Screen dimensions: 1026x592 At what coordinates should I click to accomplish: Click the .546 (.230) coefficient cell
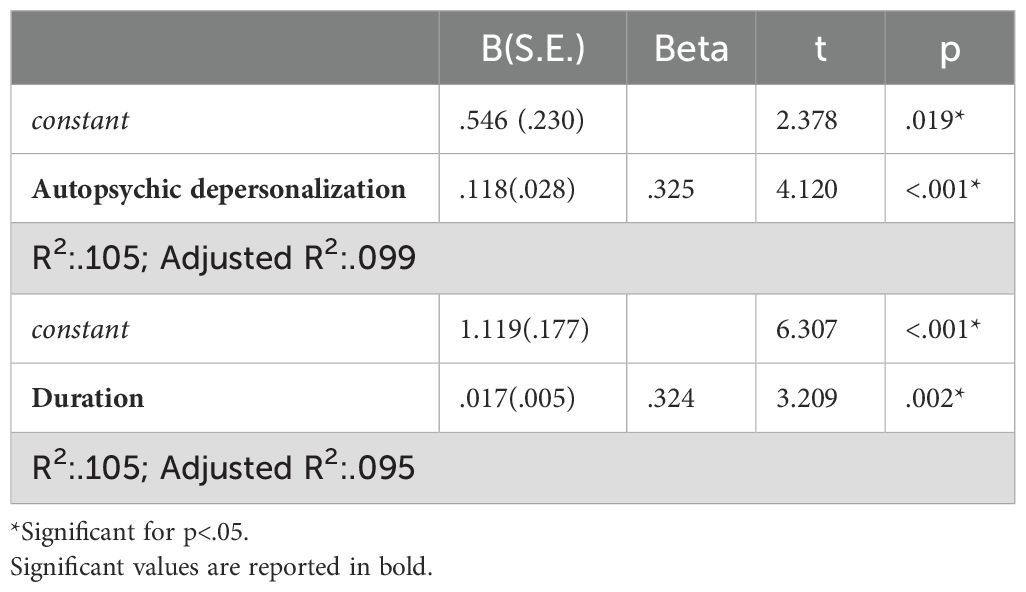[522, 120]
